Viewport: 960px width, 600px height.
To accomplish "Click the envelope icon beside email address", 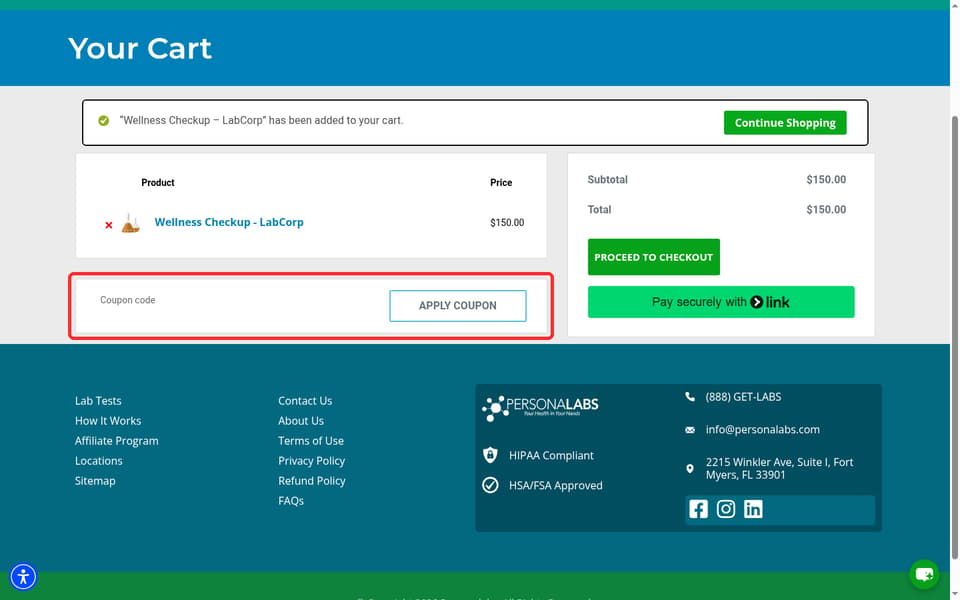I will pos(690,430).
